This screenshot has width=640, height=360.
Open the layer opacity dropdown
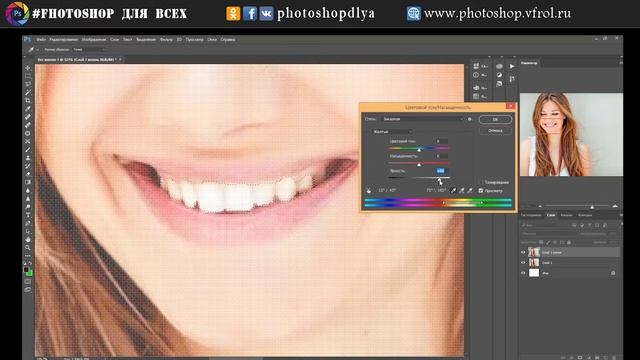coord(613,234)
